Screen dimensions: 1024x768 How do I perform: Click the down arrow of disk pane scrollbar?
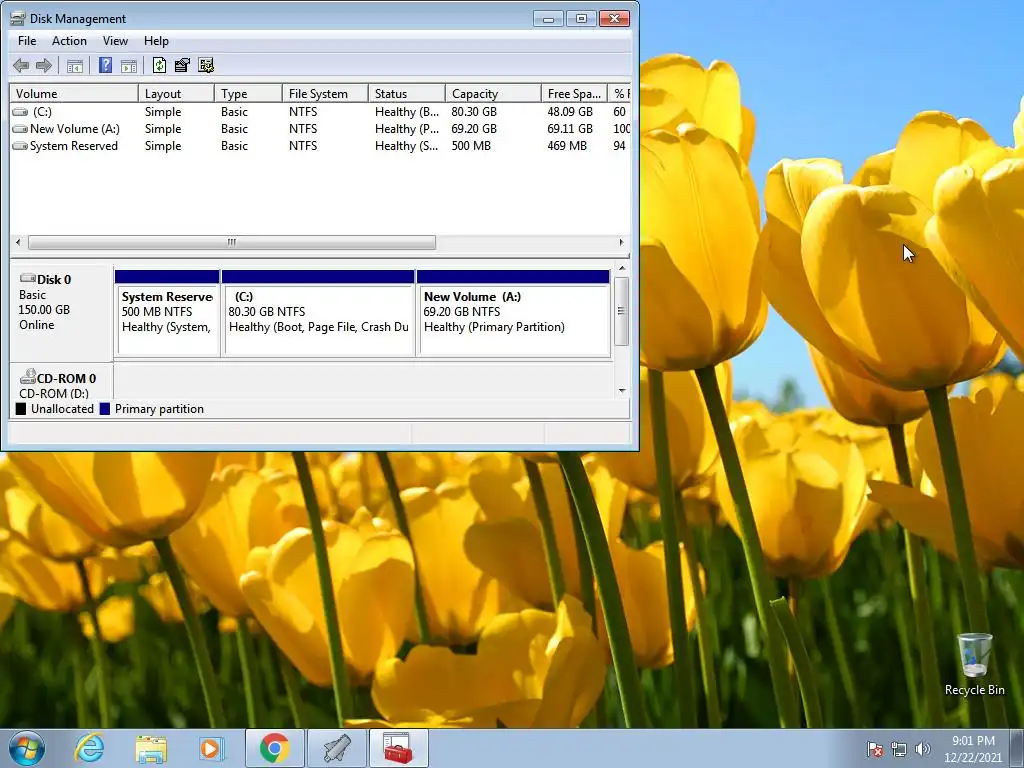622,391
